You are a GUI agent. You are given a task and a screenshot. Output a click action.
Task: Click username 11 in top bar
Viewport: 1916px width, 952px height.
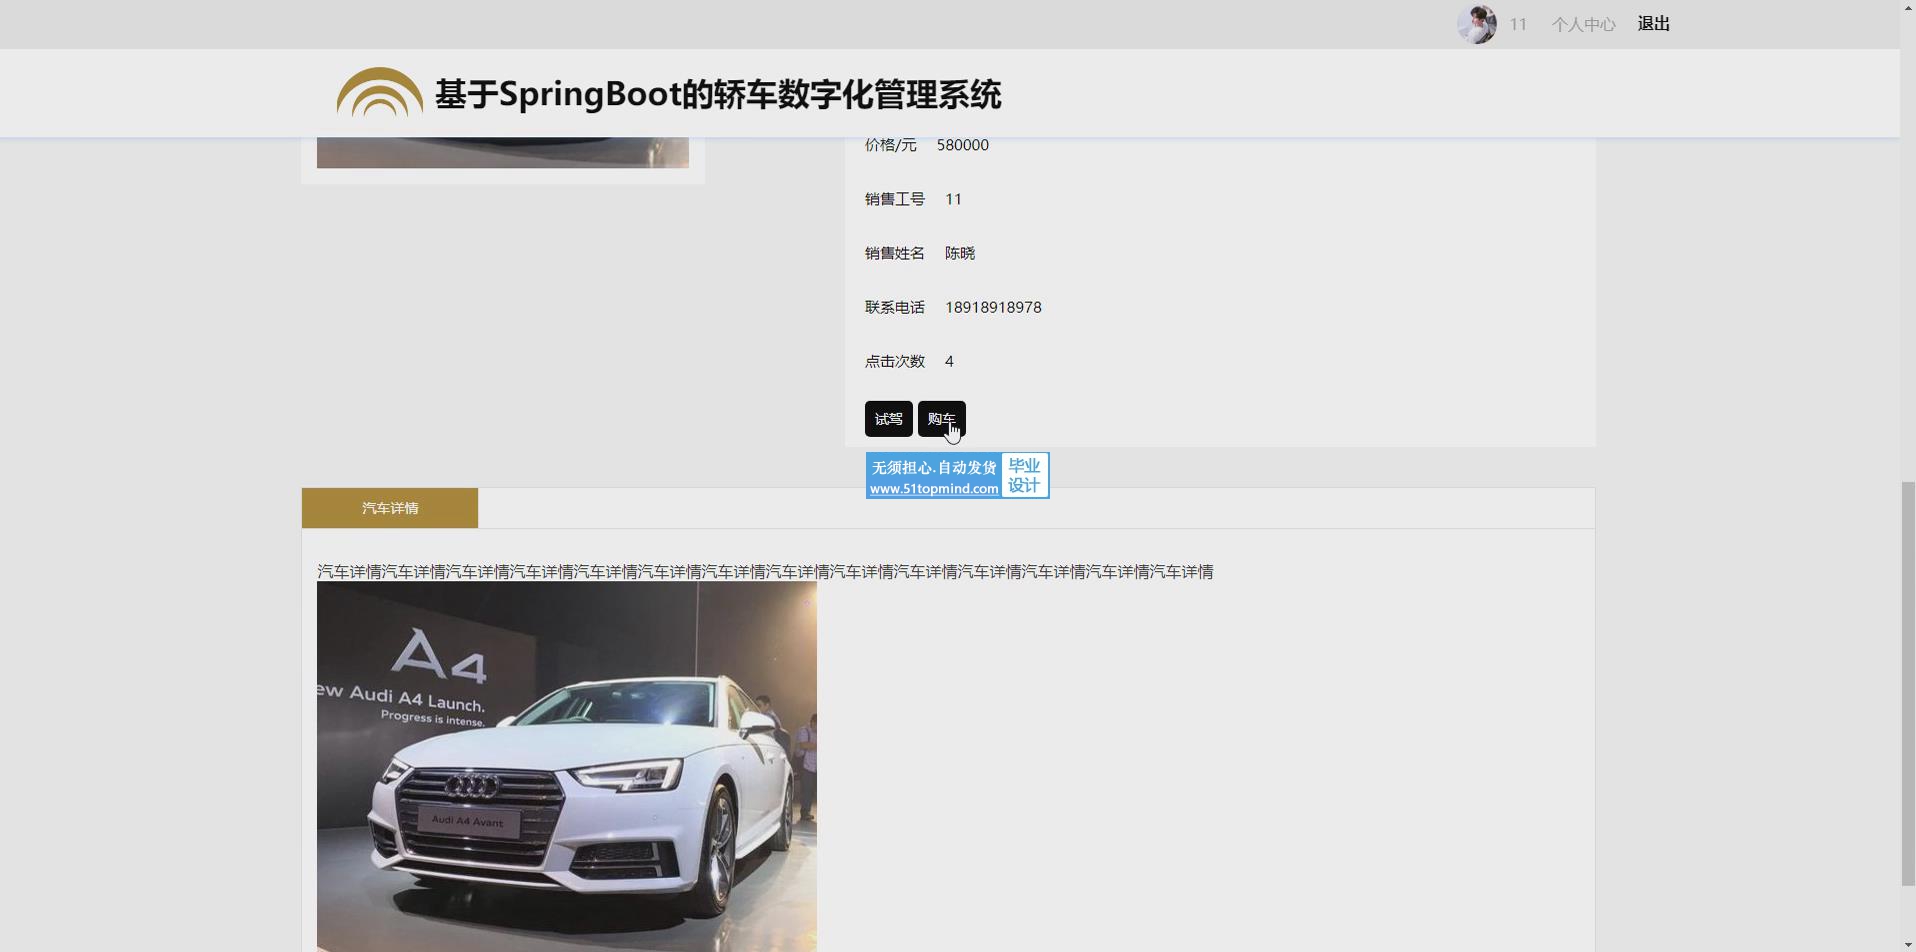(x=1518, y=24)
